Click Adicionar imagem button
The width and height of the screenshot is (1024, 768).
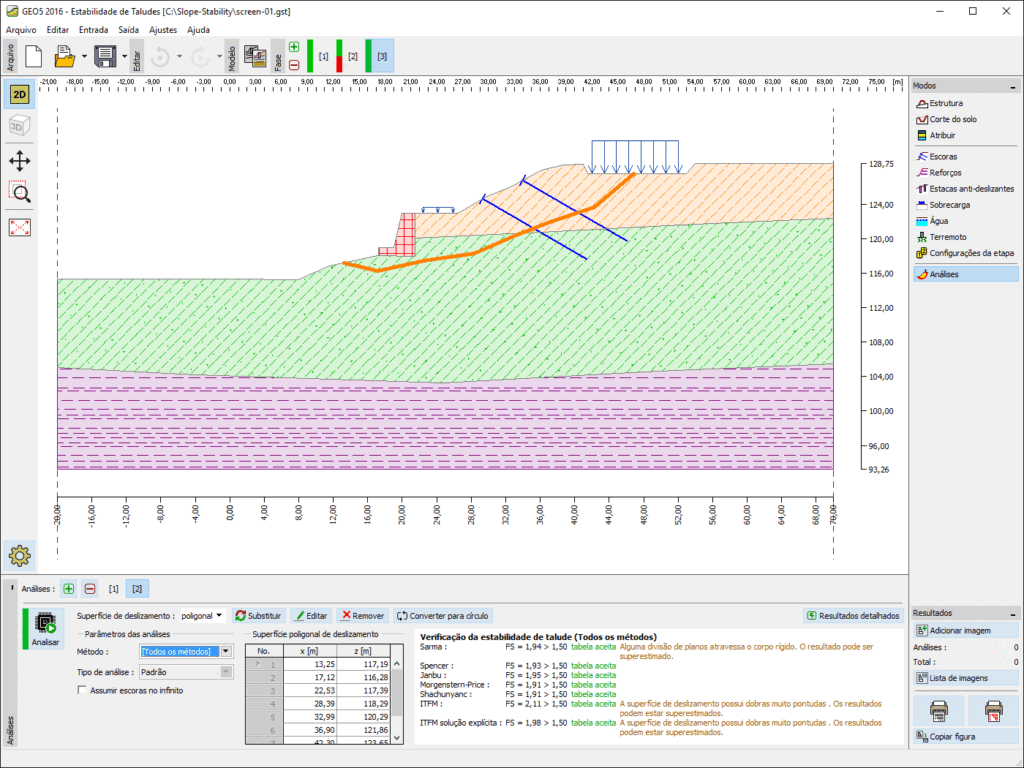click(x=965, y=630)
